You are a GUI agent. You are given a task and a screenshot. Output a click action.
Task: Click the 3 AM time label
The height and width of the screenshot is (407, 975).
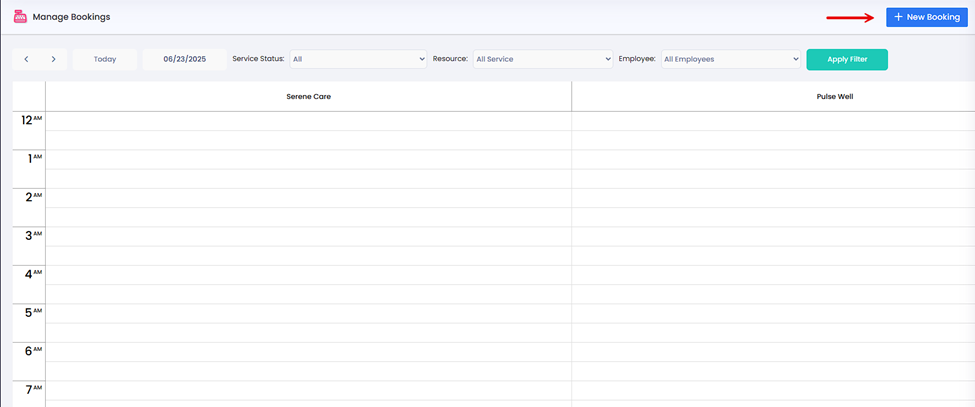[33, 236]
